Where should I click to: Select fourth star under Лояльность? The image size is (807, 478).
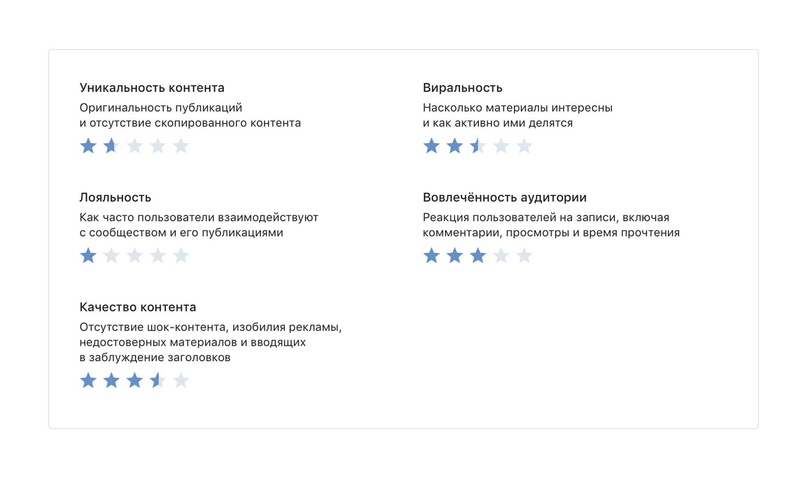[157, 255]
